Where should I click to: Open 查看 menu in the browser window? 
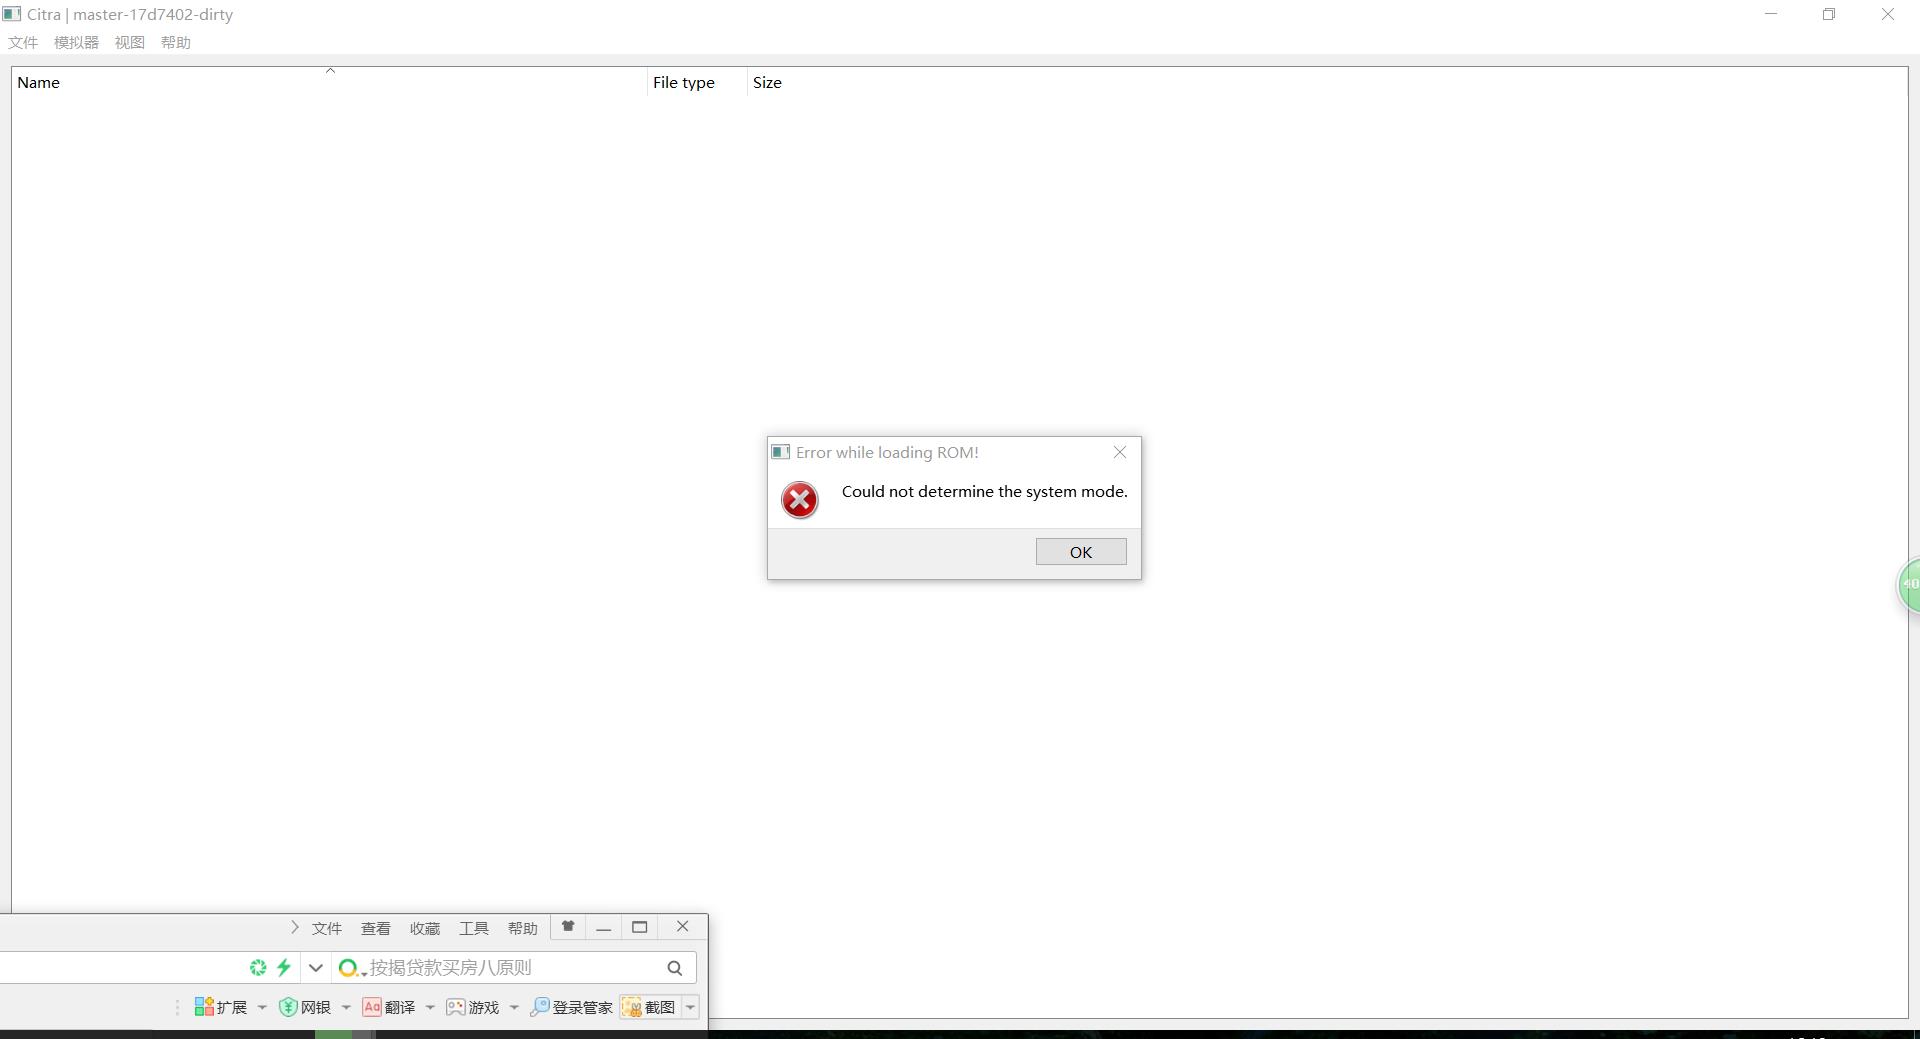(376, 928)
